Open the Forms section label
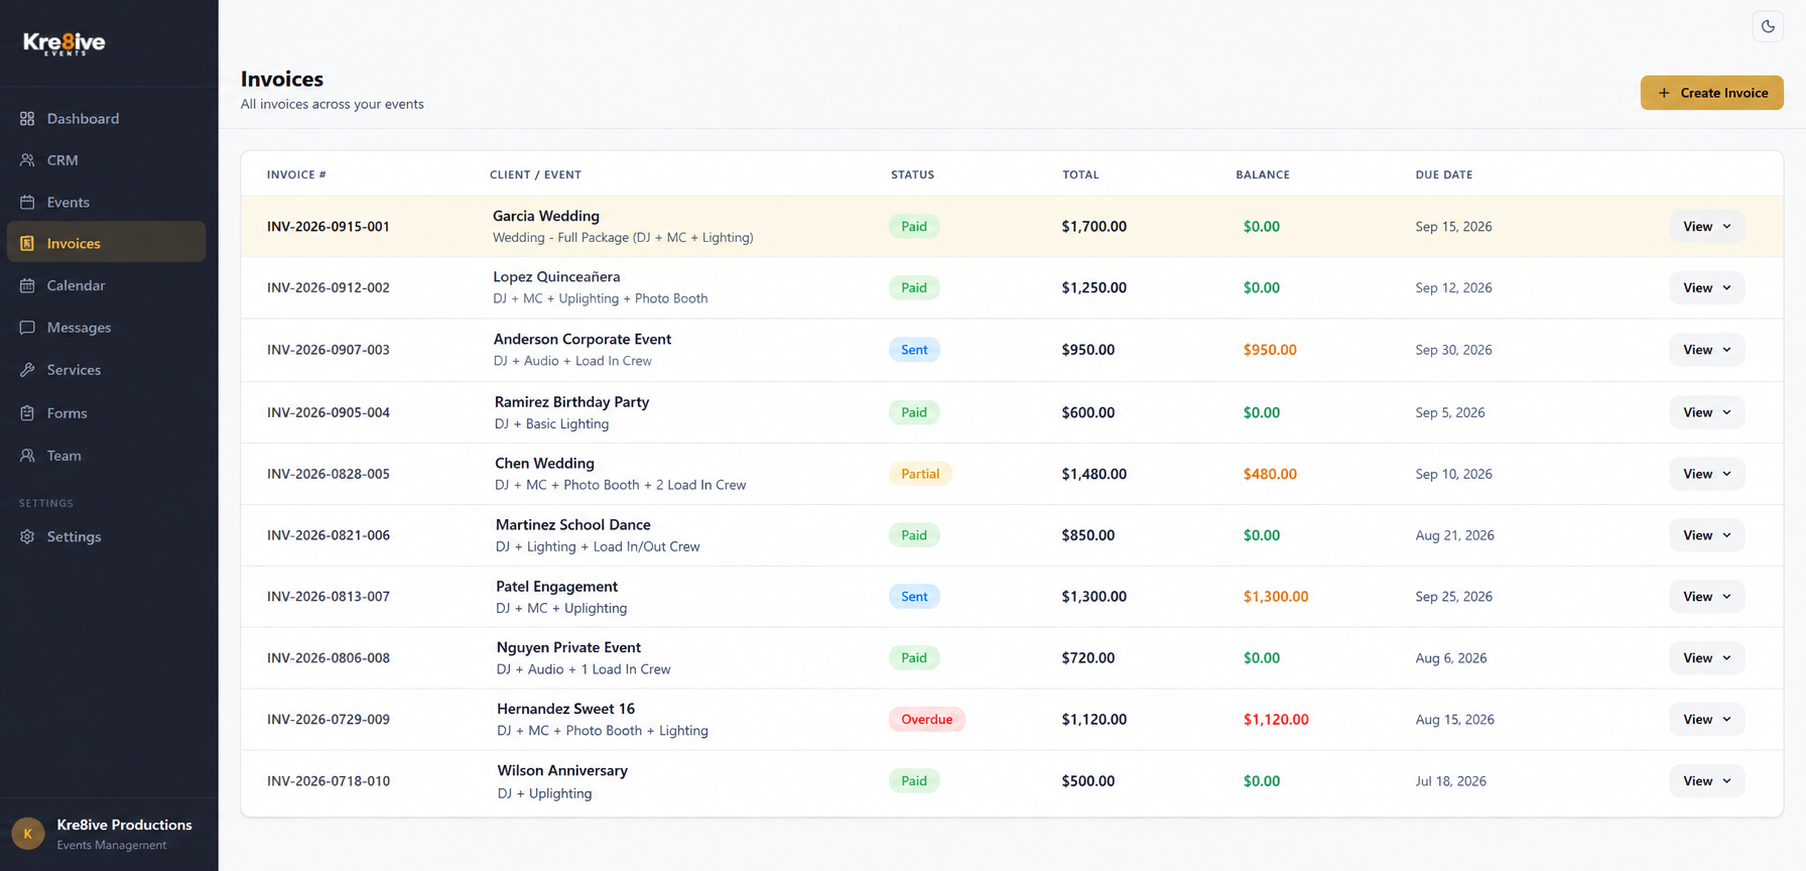 tap(67, 413)
